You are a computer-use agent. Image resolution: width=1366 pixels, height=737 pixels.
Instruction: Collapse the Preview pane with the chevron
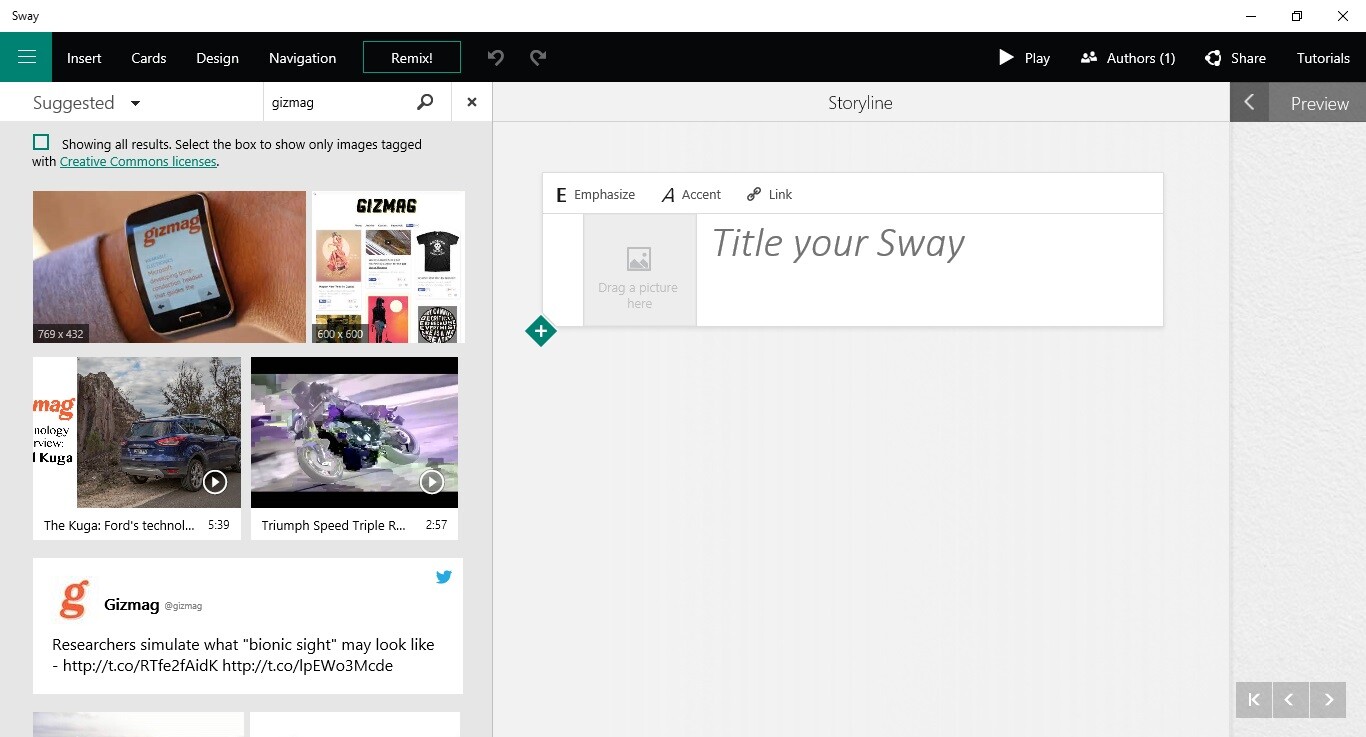click(x=1249, y=101)
